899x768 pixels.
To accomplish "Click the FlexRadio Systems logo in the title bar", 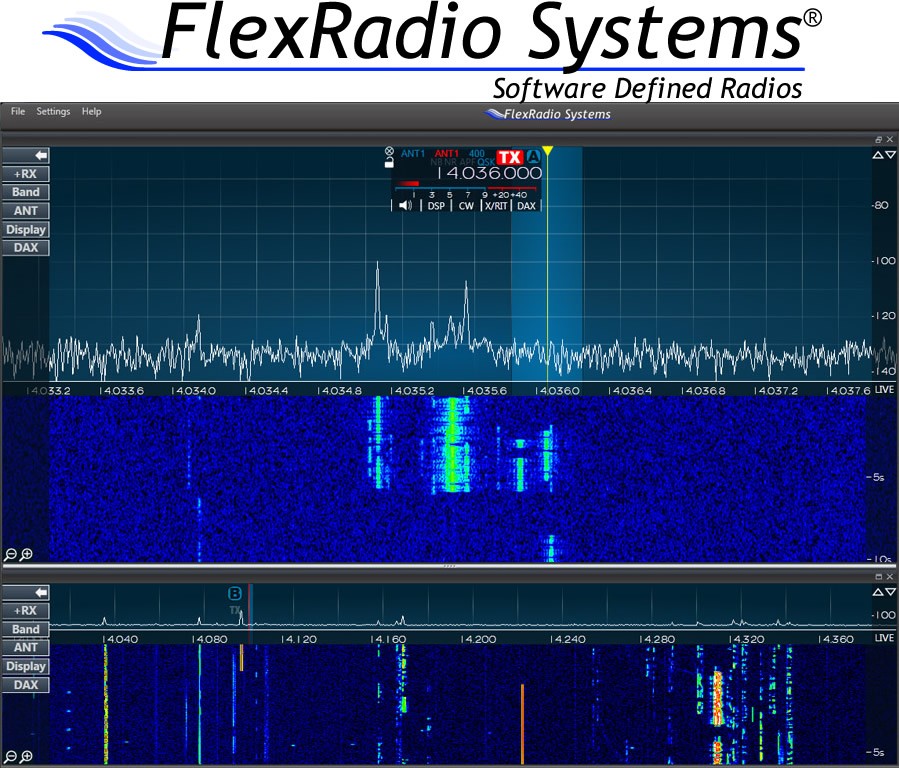I will pos(548,114).
